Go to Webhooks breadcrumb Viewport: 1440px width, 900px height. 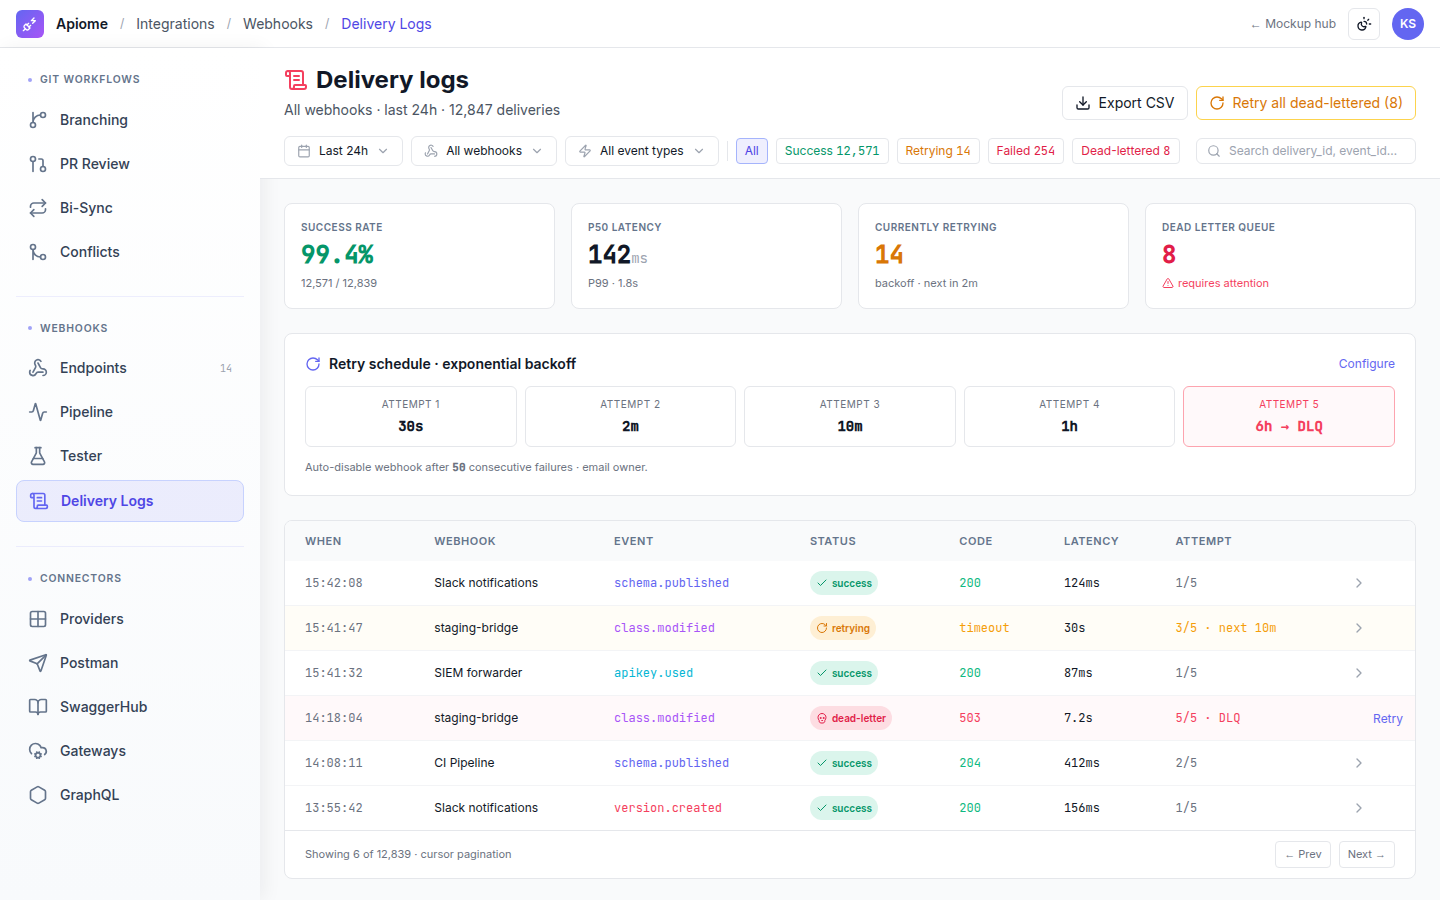(278, 24)
